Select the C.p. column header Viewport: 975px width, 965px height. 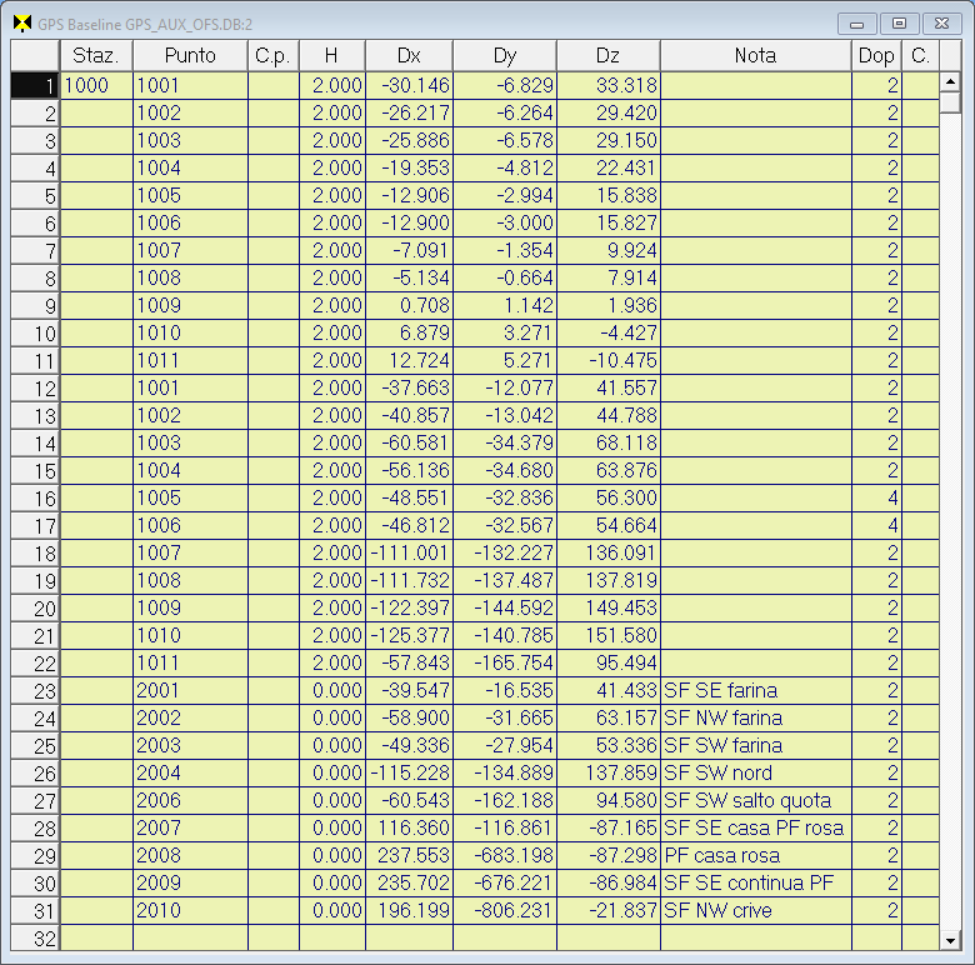[x=274, y=56]
